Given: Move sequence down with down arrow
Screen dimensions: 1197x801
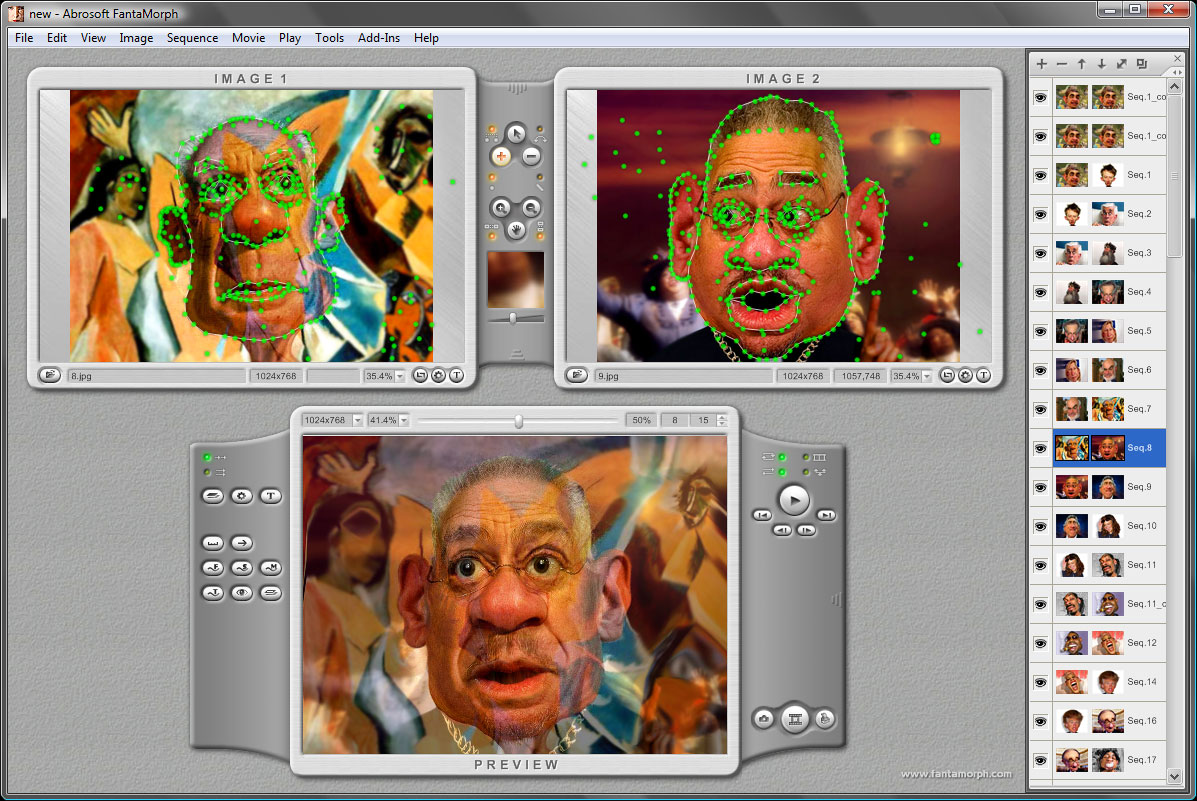Looking at the screenshot, I should pos(1102,64).
